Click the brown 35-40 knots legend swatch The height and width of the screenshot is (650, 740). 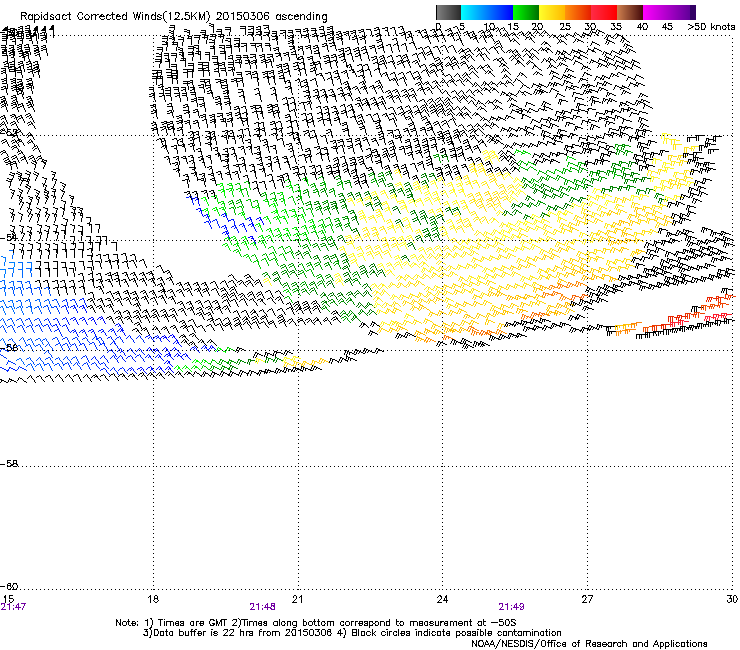tap(630, 12)
